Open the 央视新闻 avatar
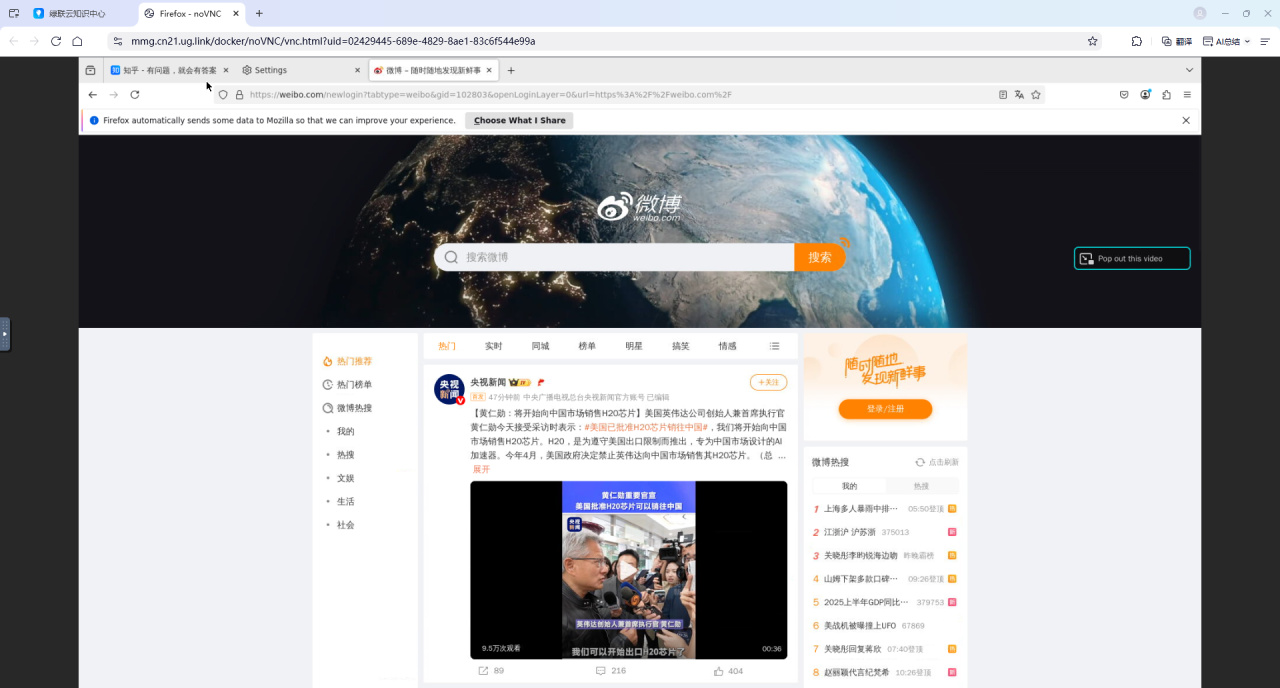Viewport: 1280px width, 688px height. tap(449, 389)
